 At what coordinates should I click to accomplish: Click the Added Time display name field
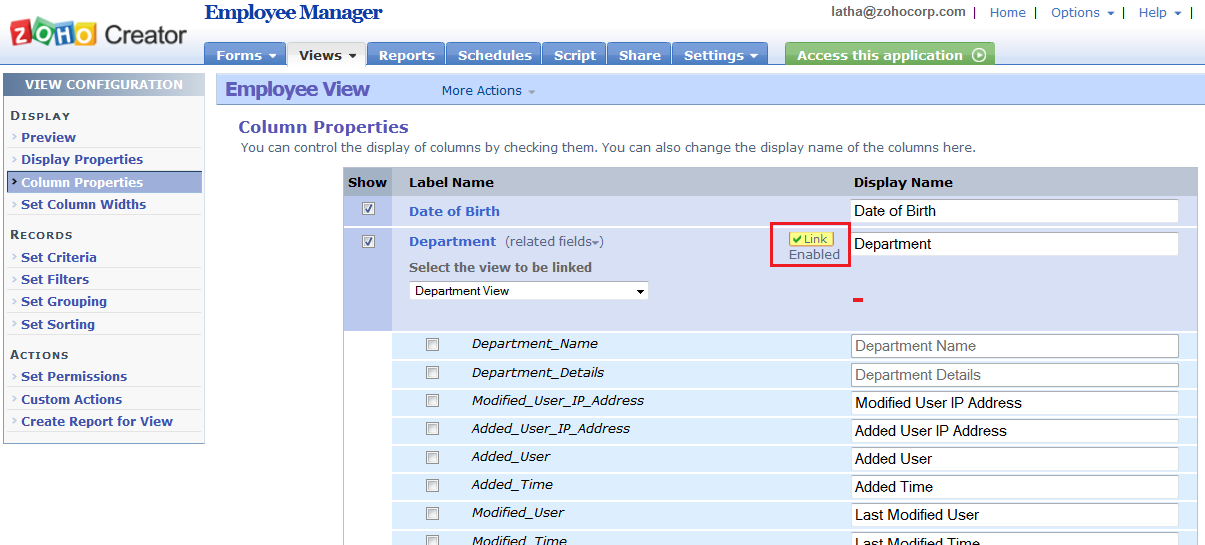click(x=1015, y=487)
